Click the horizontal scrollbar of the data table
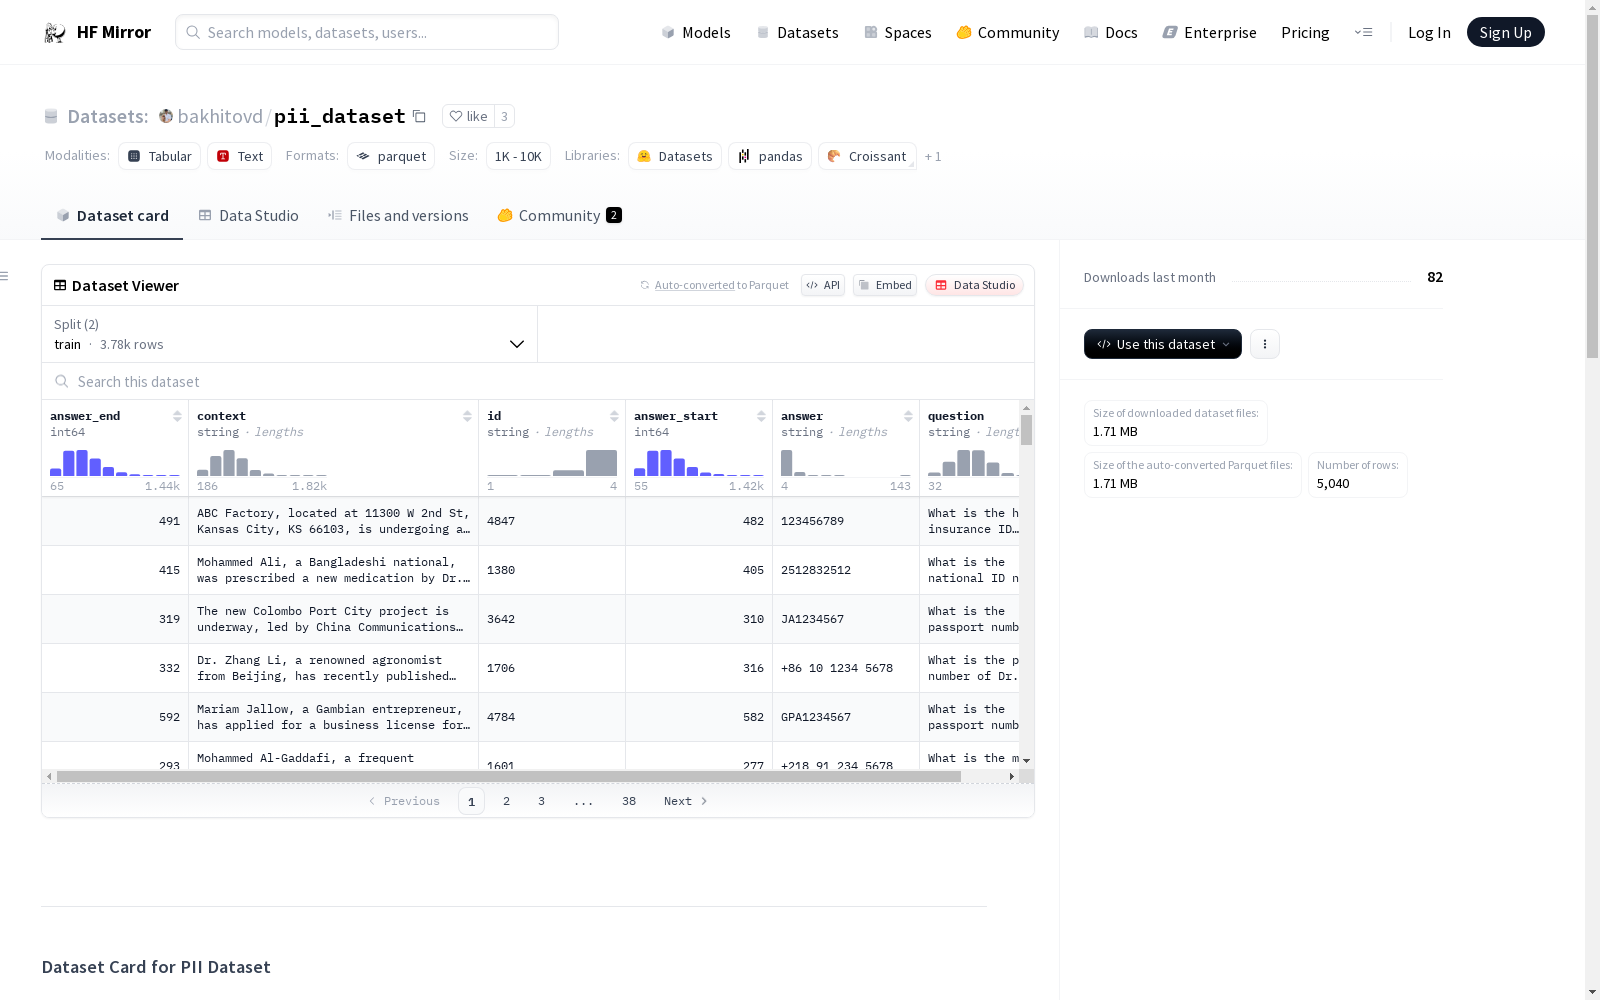1600x1000 pixels. pos(509,776)
